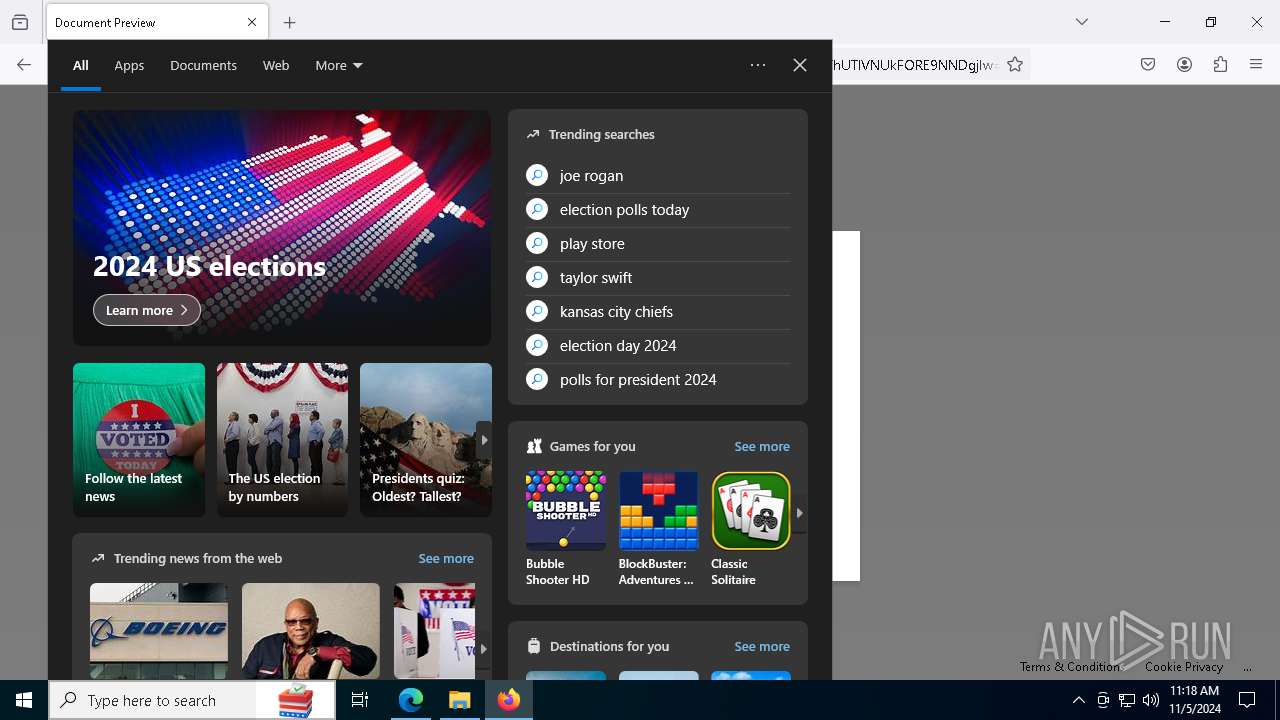The height and width of the screenshot is (720, 1280).
Task: Close the Document Preview tab
Action: pos(252,22)
